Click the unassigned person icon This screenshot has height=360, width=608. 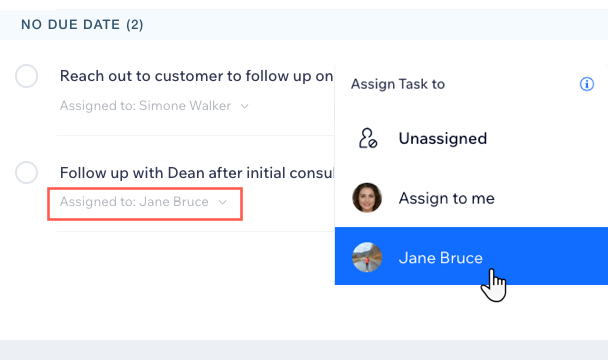(367, 138)
